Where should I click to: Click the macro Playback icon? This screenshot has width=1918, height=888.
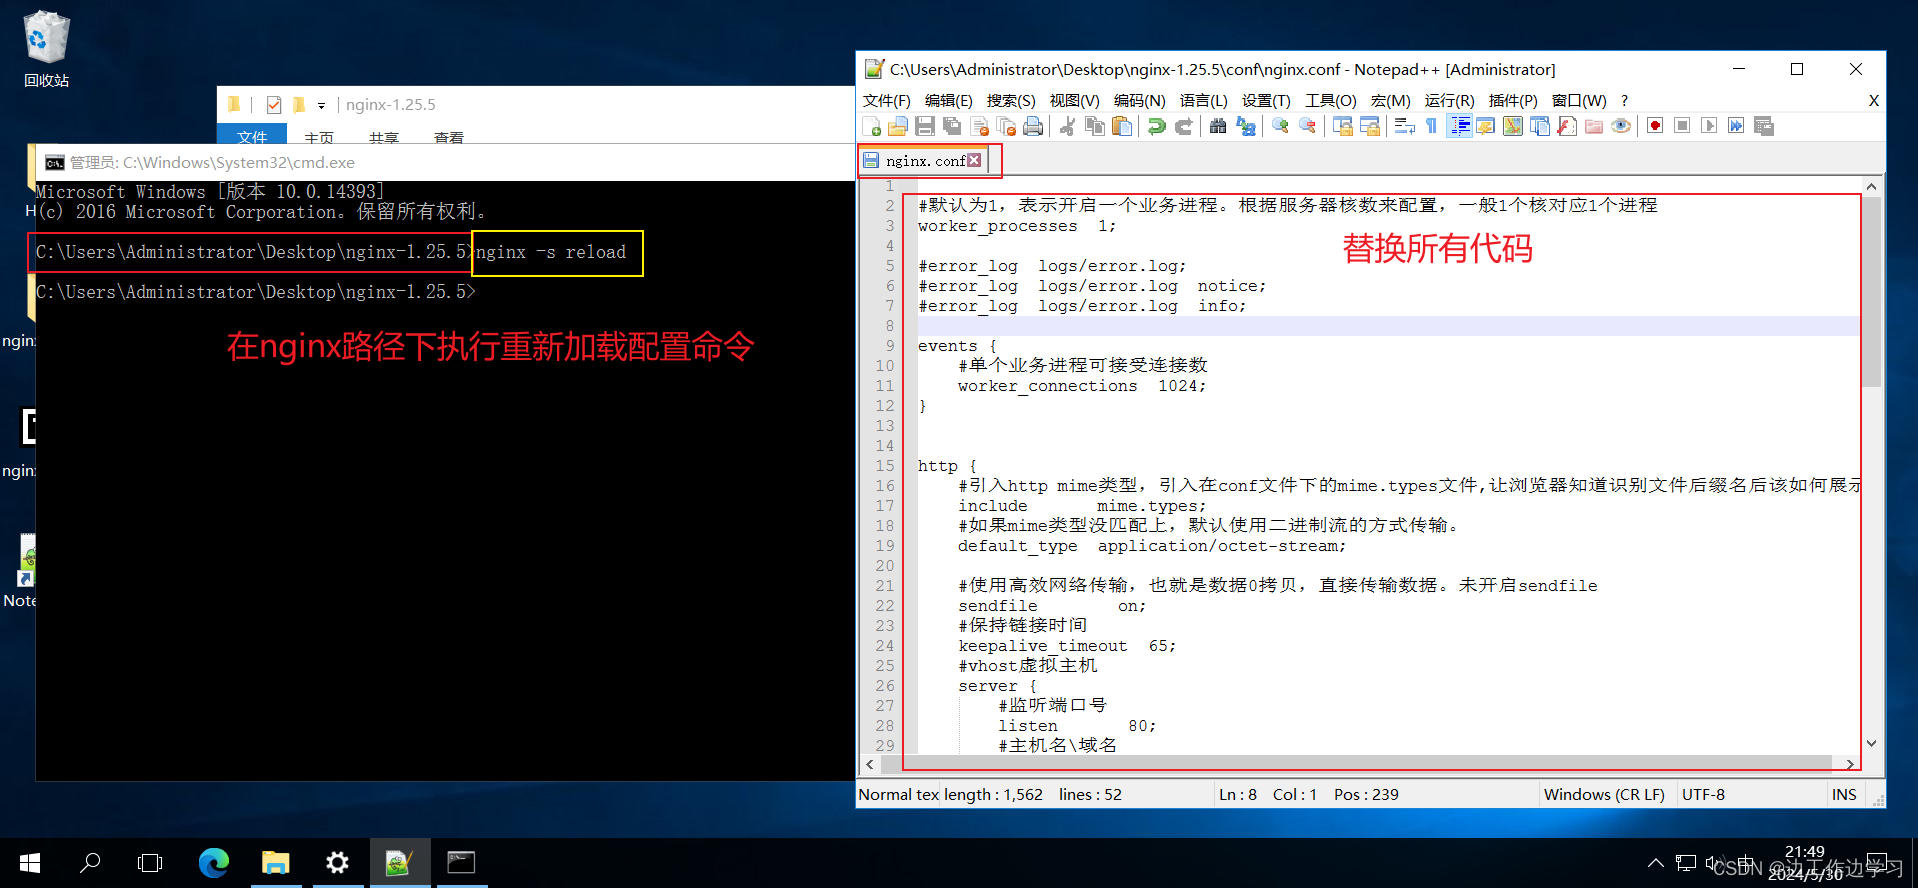[1709, 126]
